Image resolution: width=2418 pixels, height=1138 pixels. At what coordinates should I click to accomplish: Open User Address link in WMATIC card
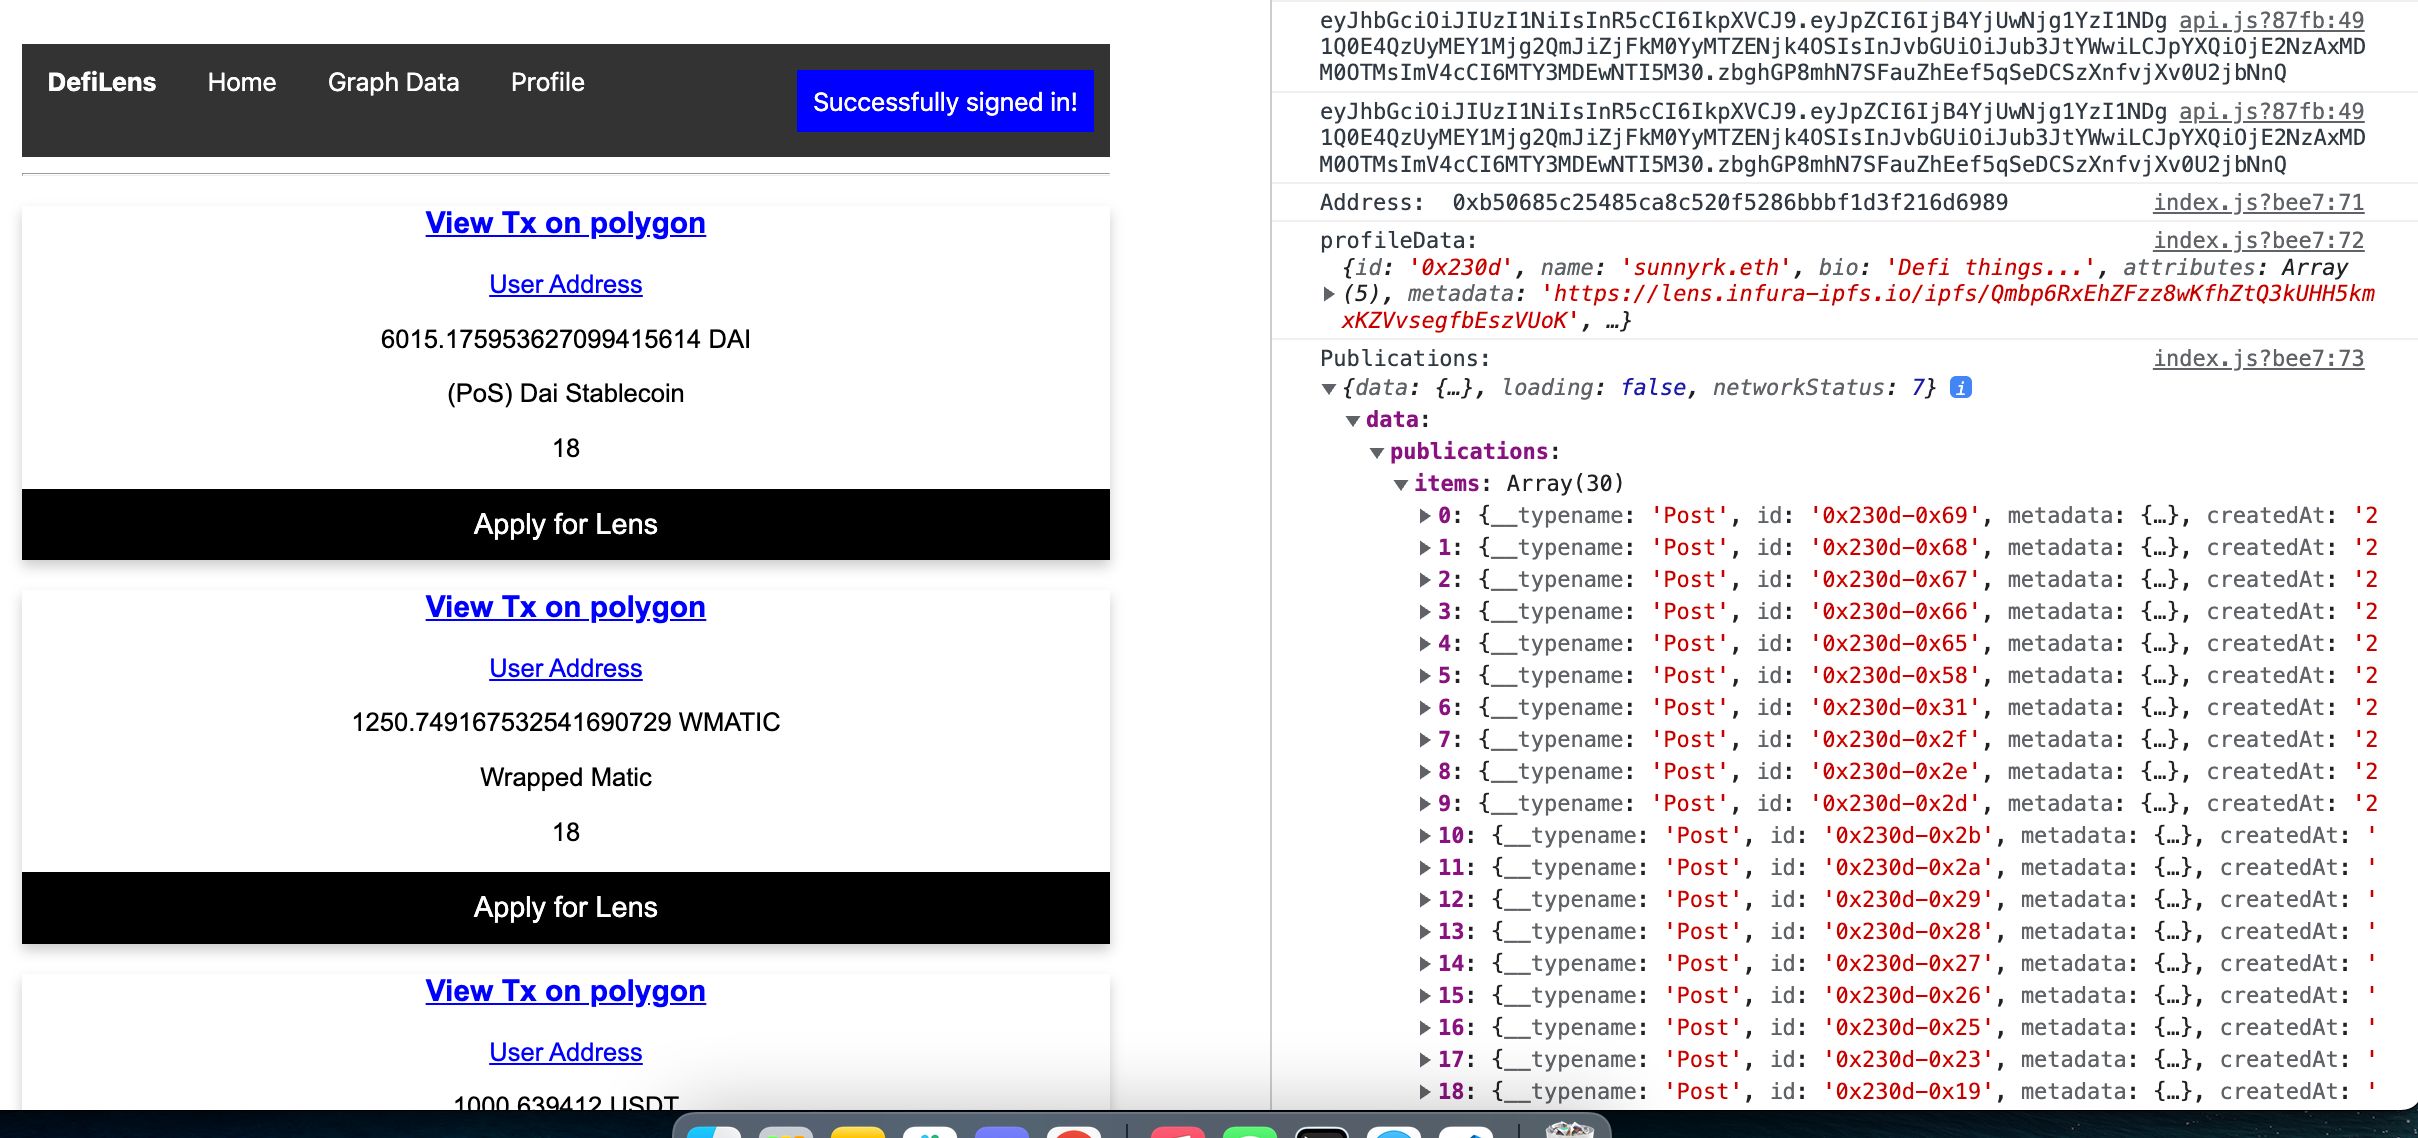[566, 668]
